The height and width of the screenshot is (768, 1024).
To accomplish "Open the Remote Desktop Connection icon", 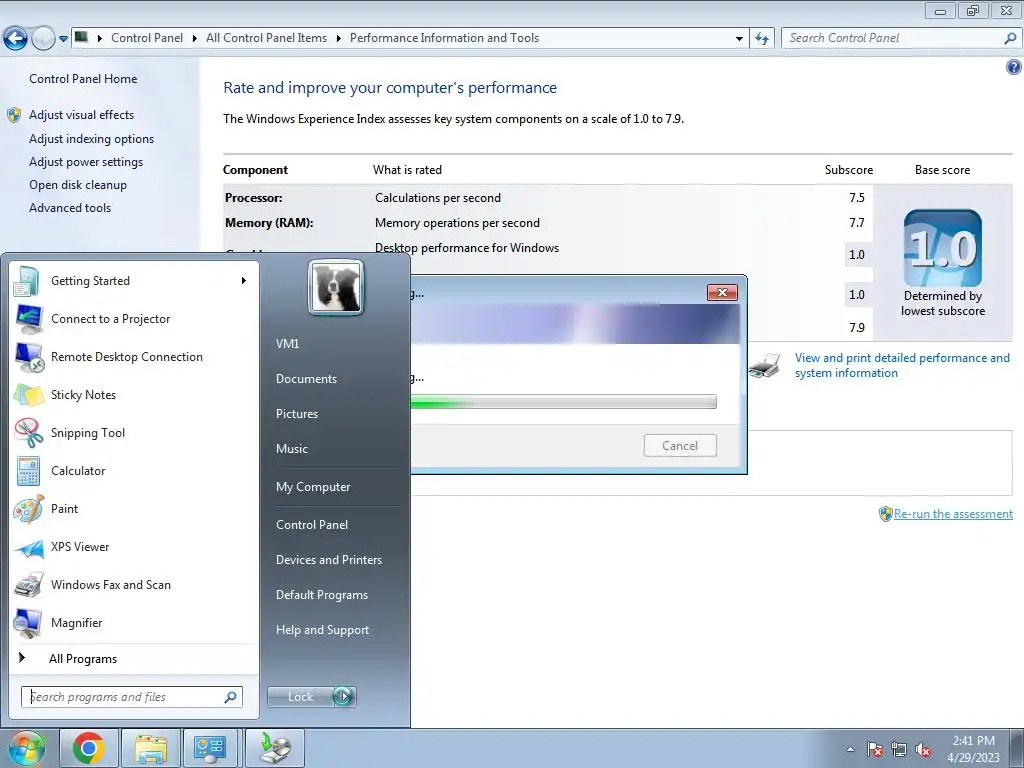I will (29, 357).
